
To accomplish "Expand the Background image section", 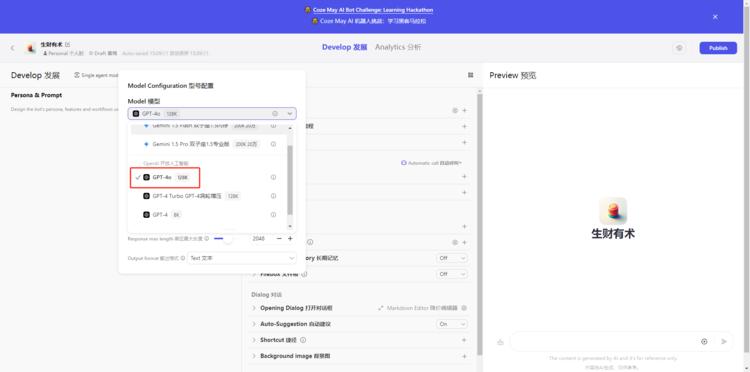I will coord(254,356).
